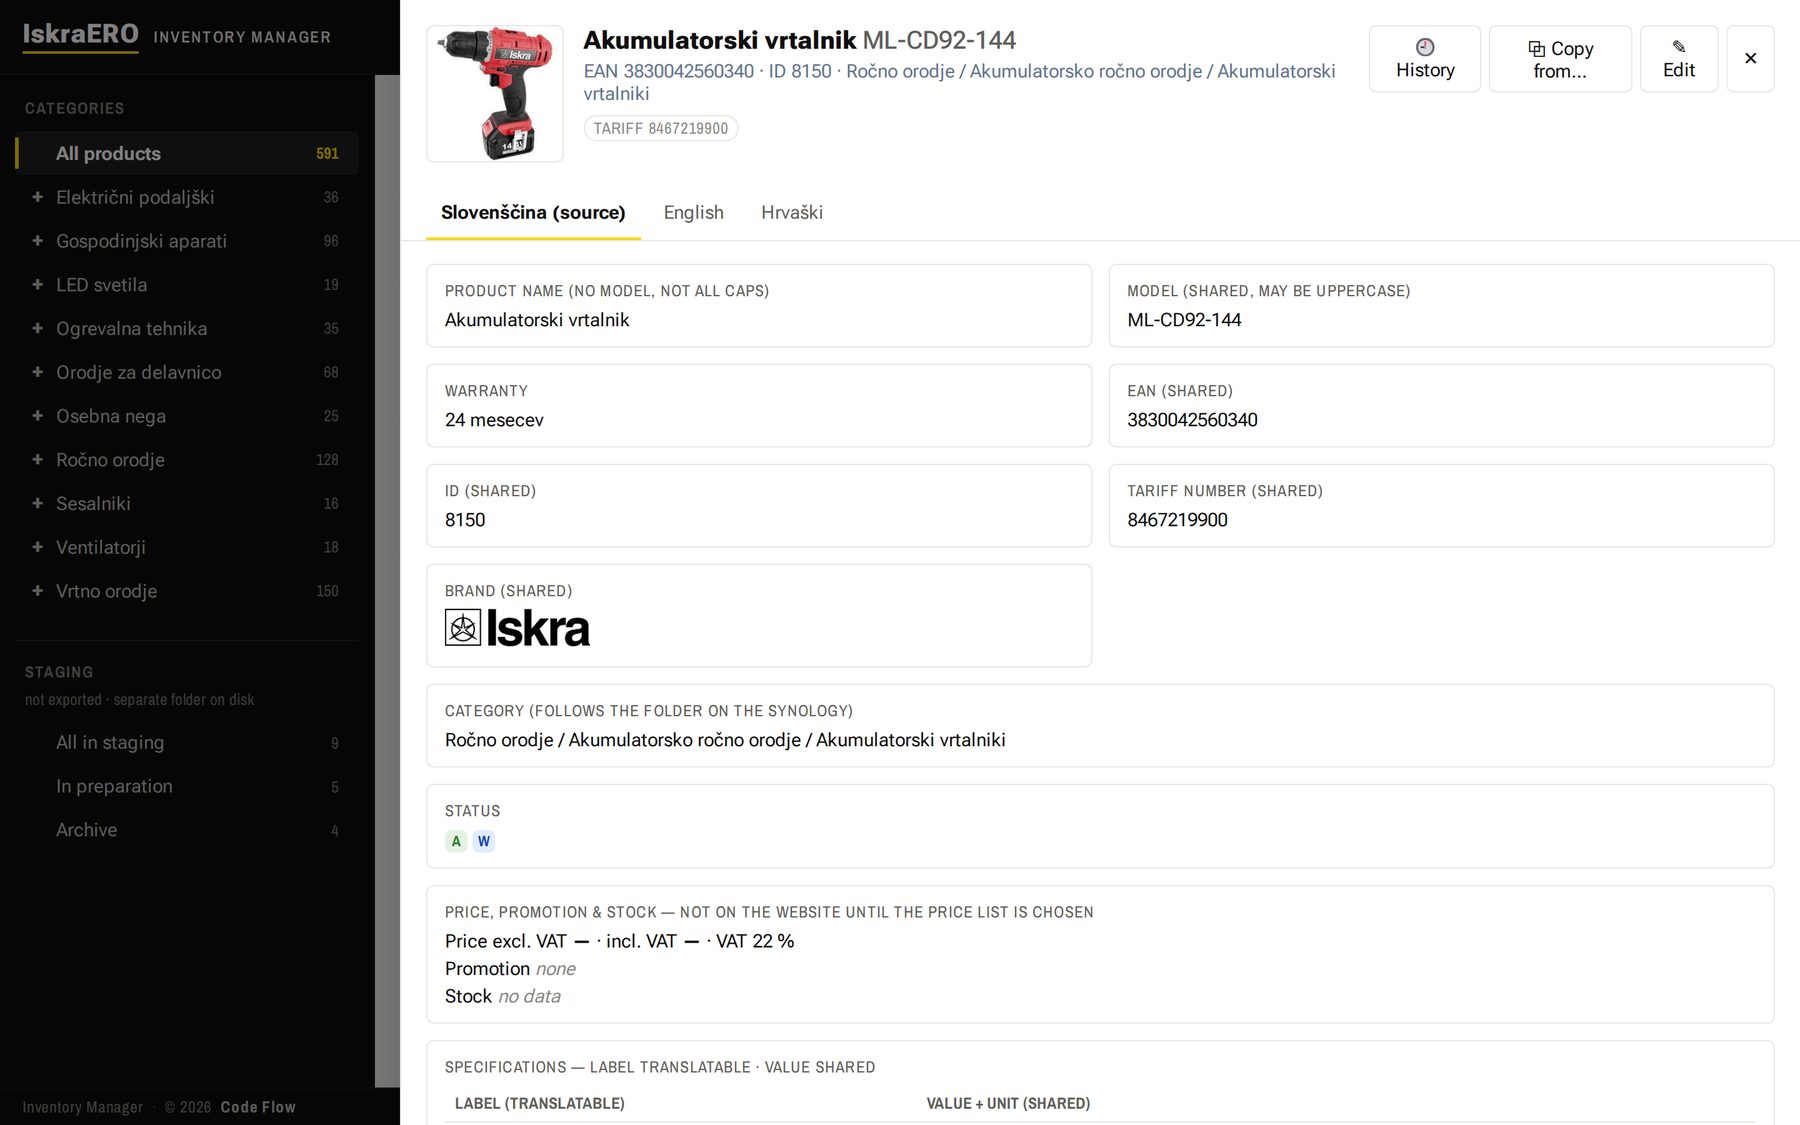Click the blue W status badge
This screenshot has height=1125, width=1800.
pos(484,841)
